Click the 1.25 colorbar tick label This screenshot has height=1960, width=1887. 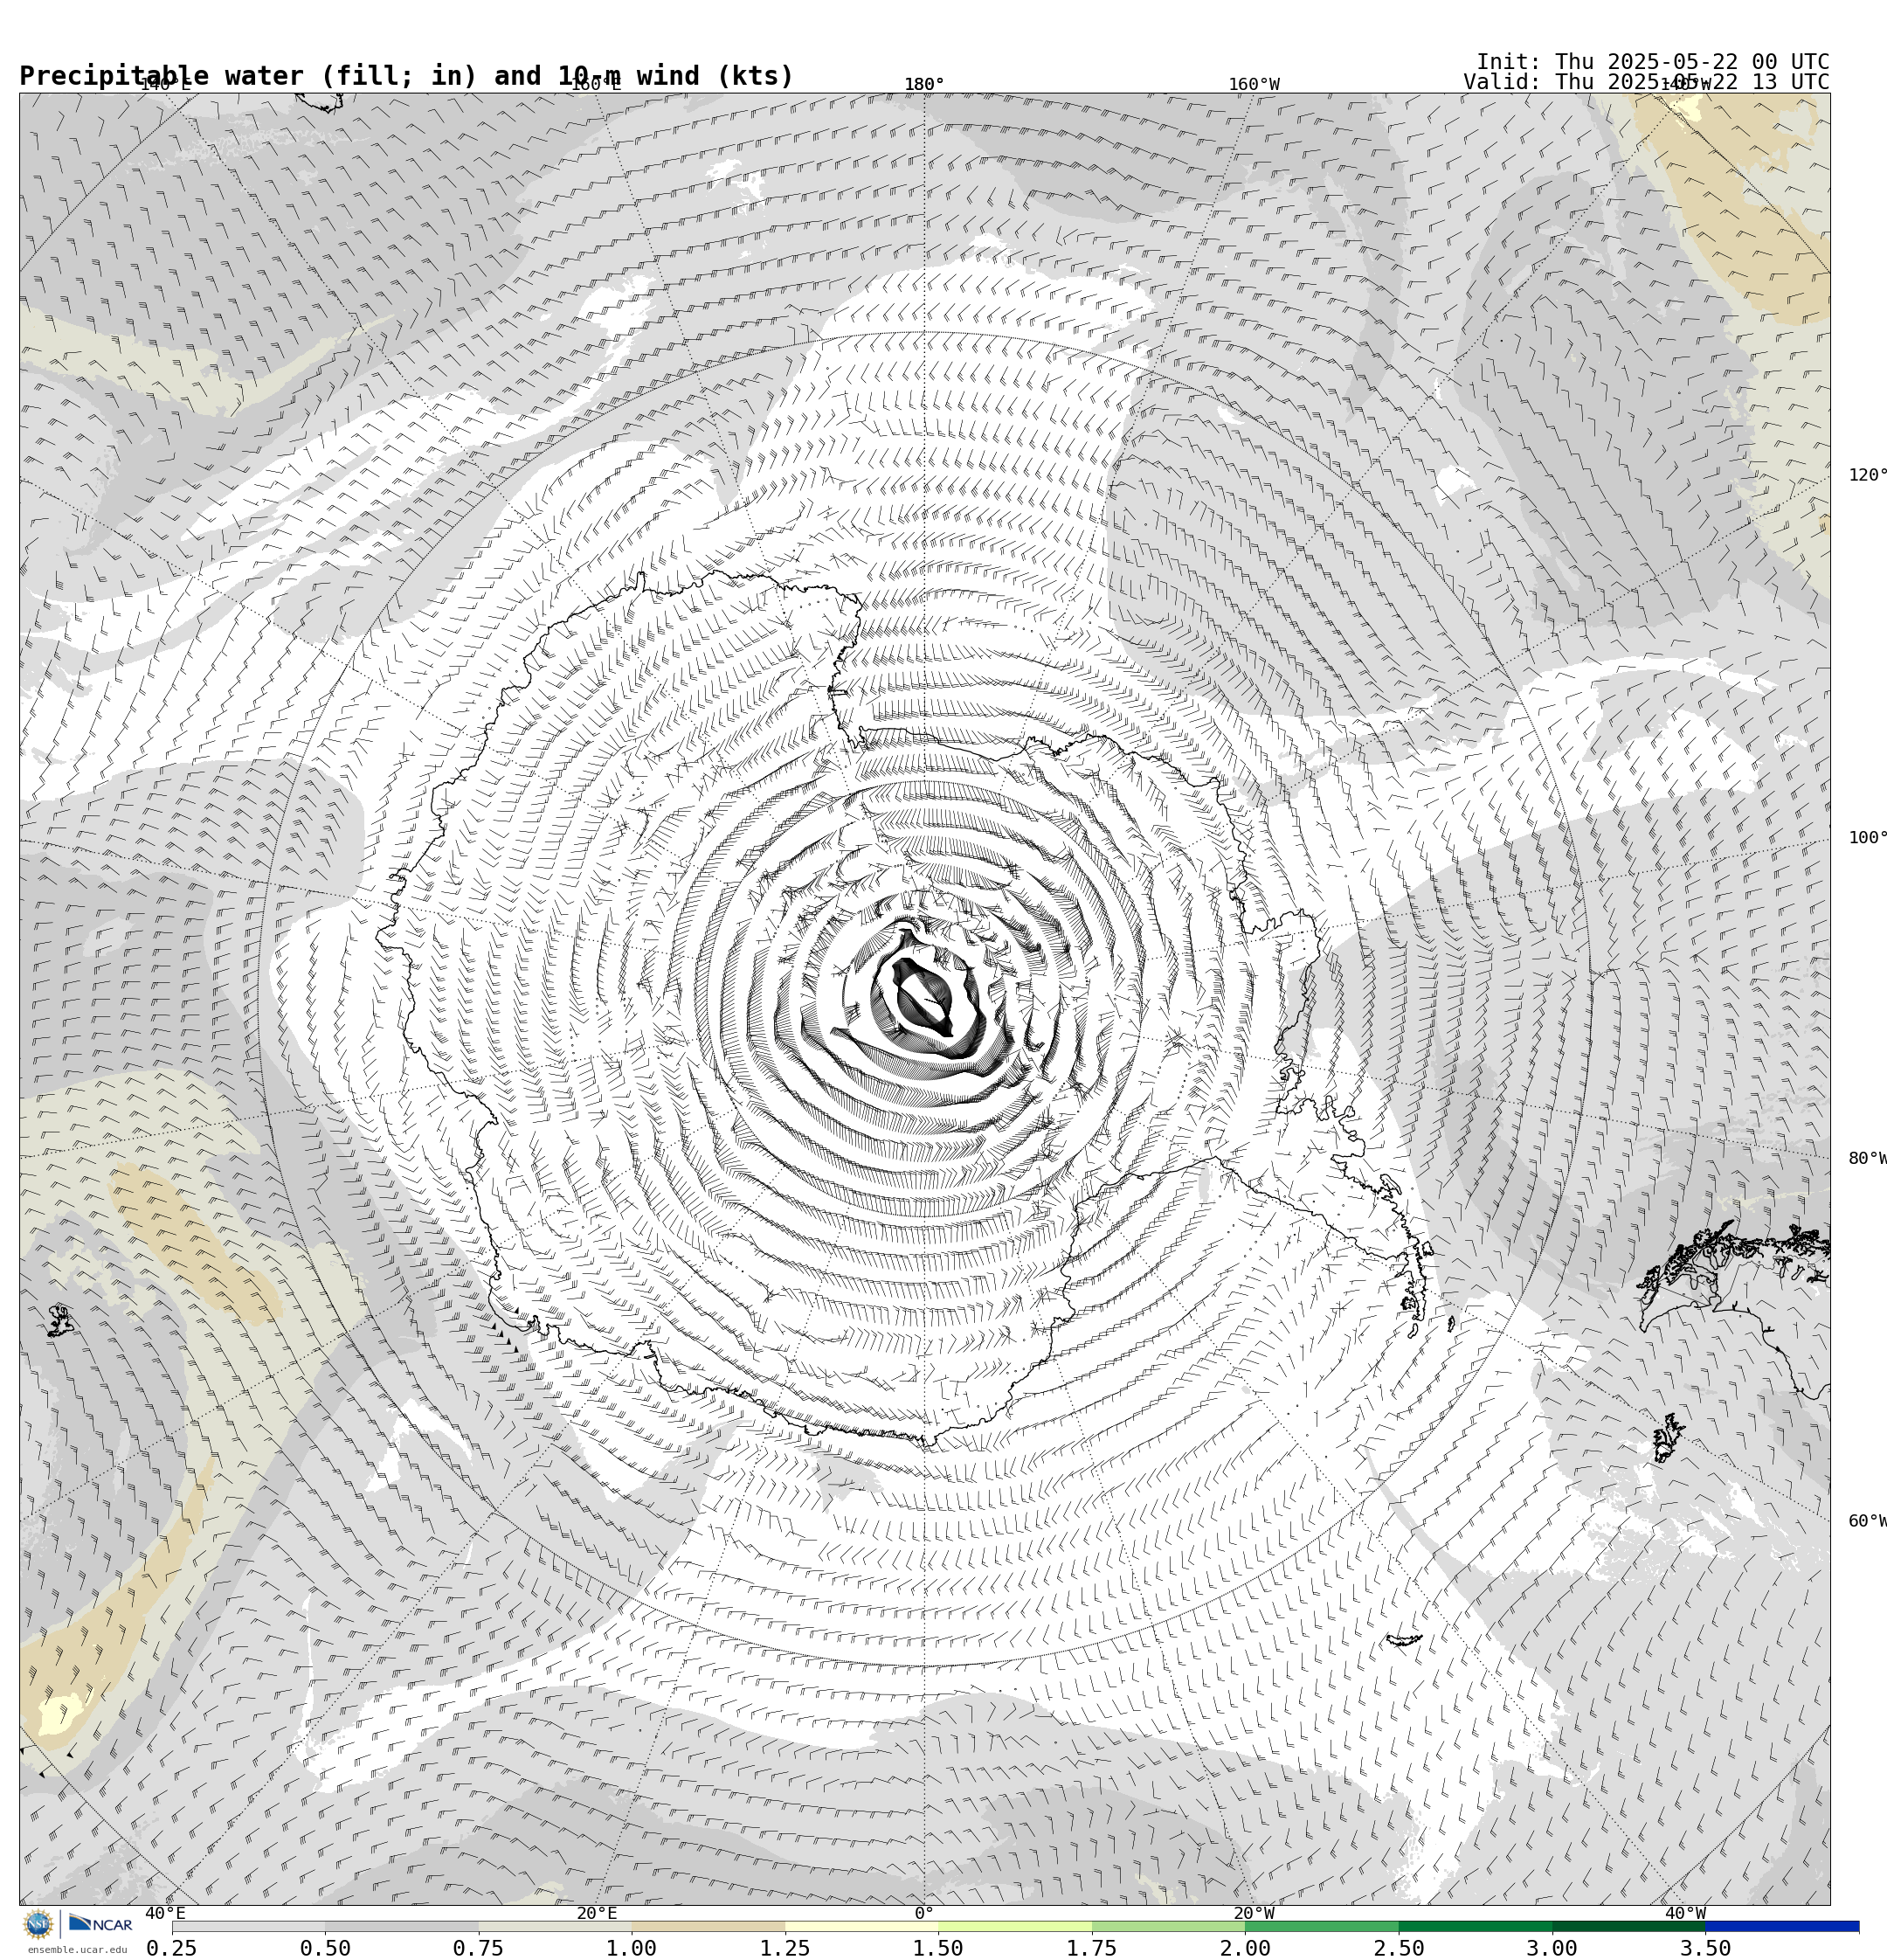(785, 1947)
